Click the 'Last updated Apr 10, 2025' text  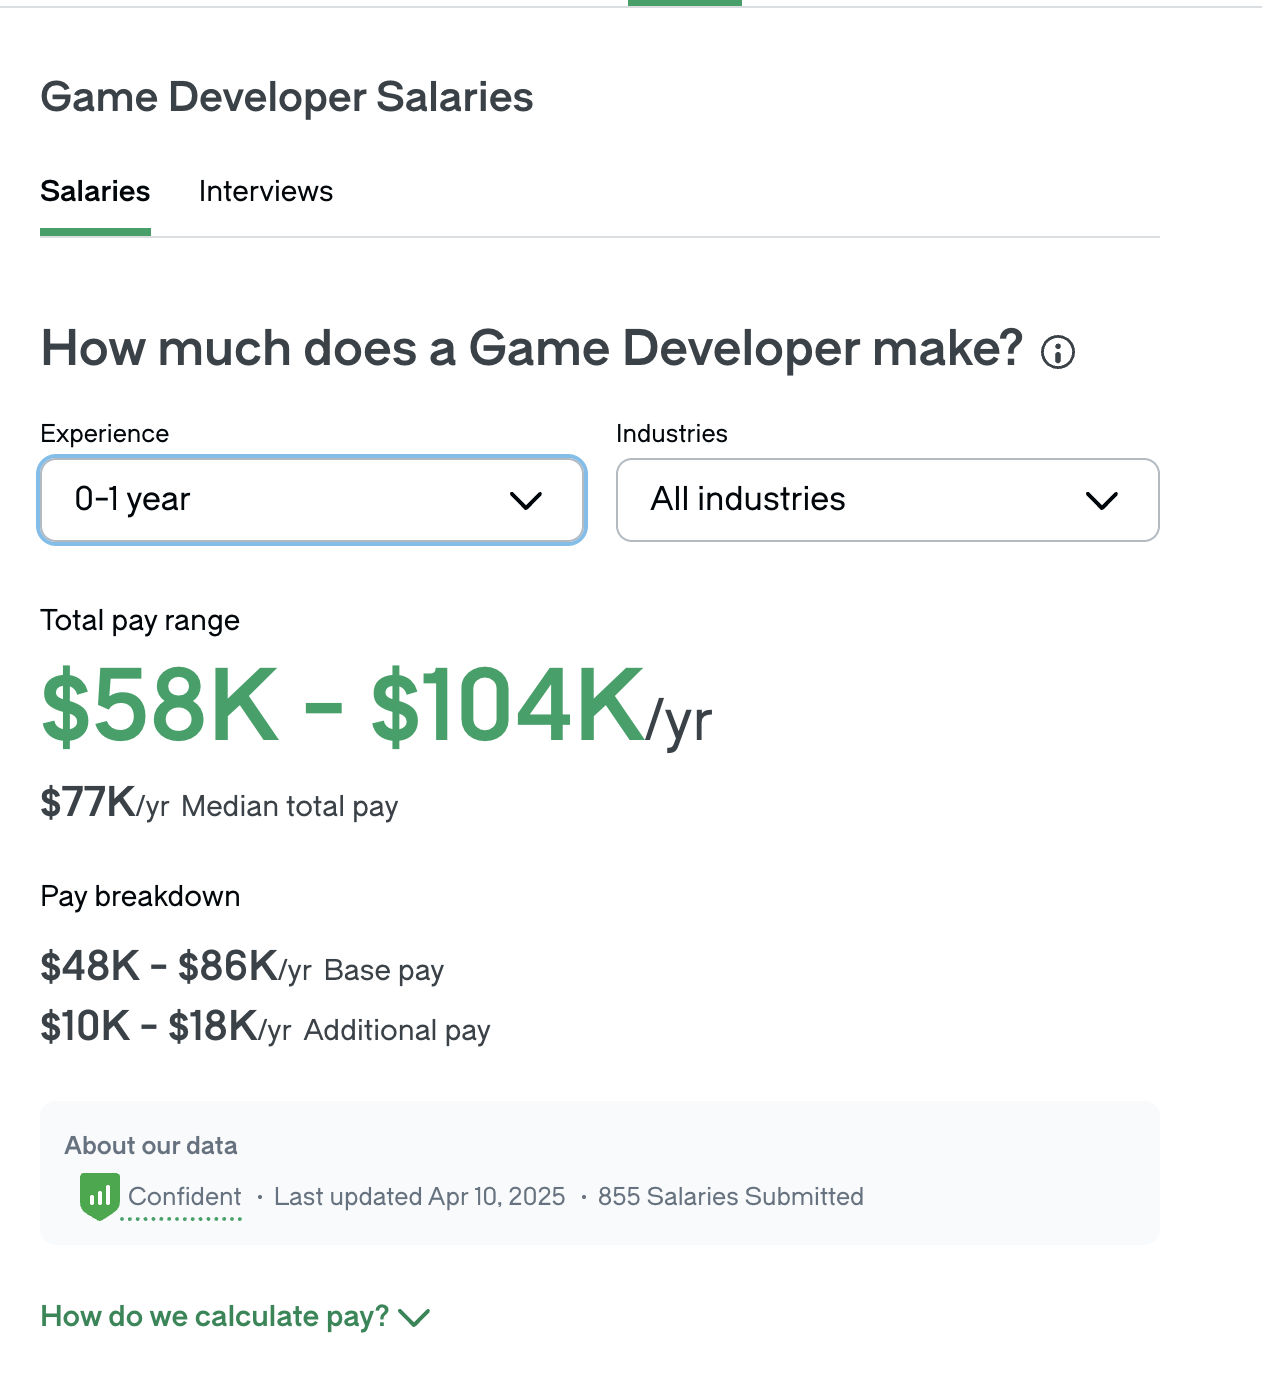coord(419,1197)
